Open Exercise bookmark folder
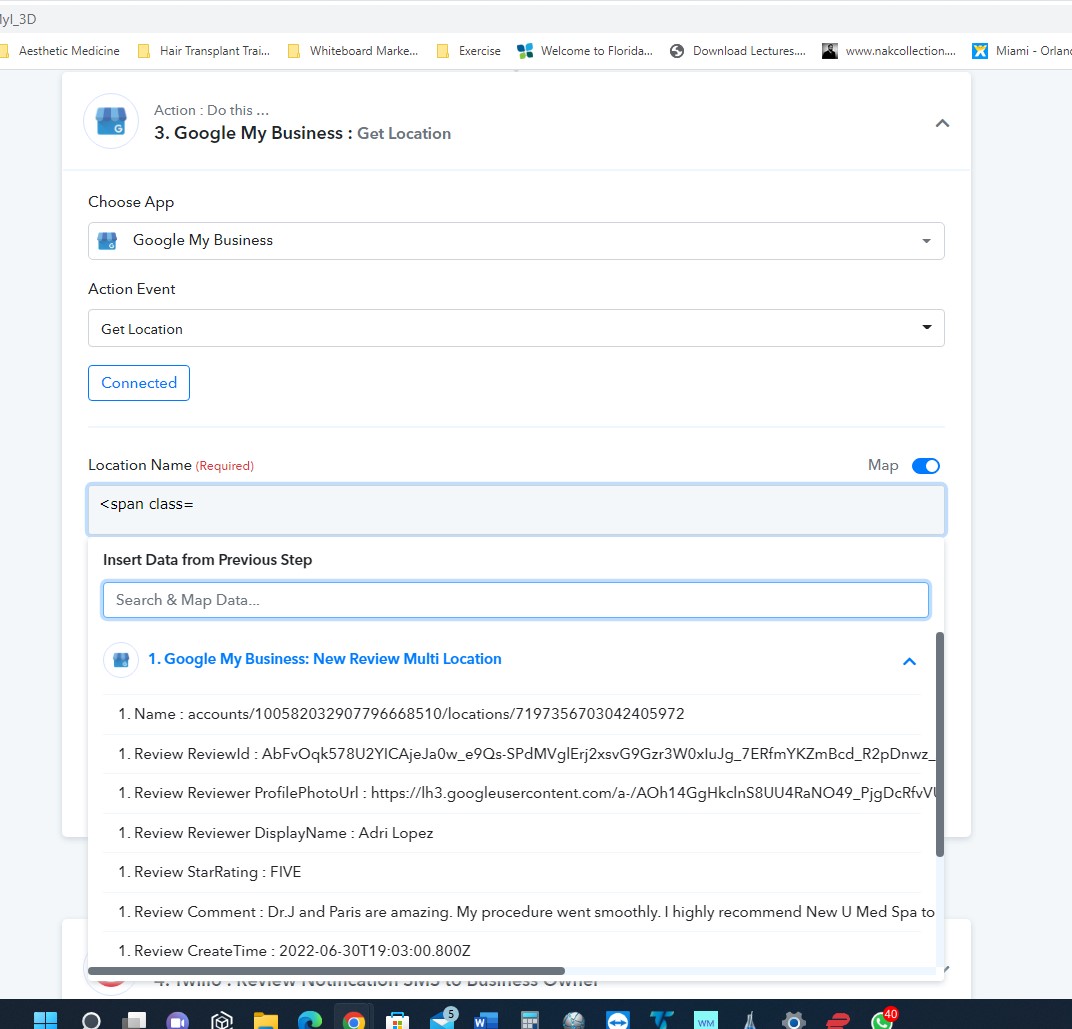 (x=469, y=51)
